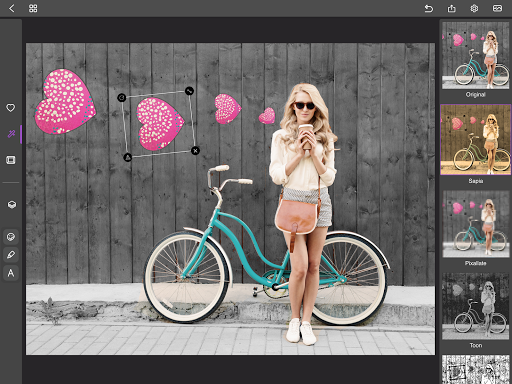Add text with the A tool
The image size is (512, 384).
[x=11, y=273]
